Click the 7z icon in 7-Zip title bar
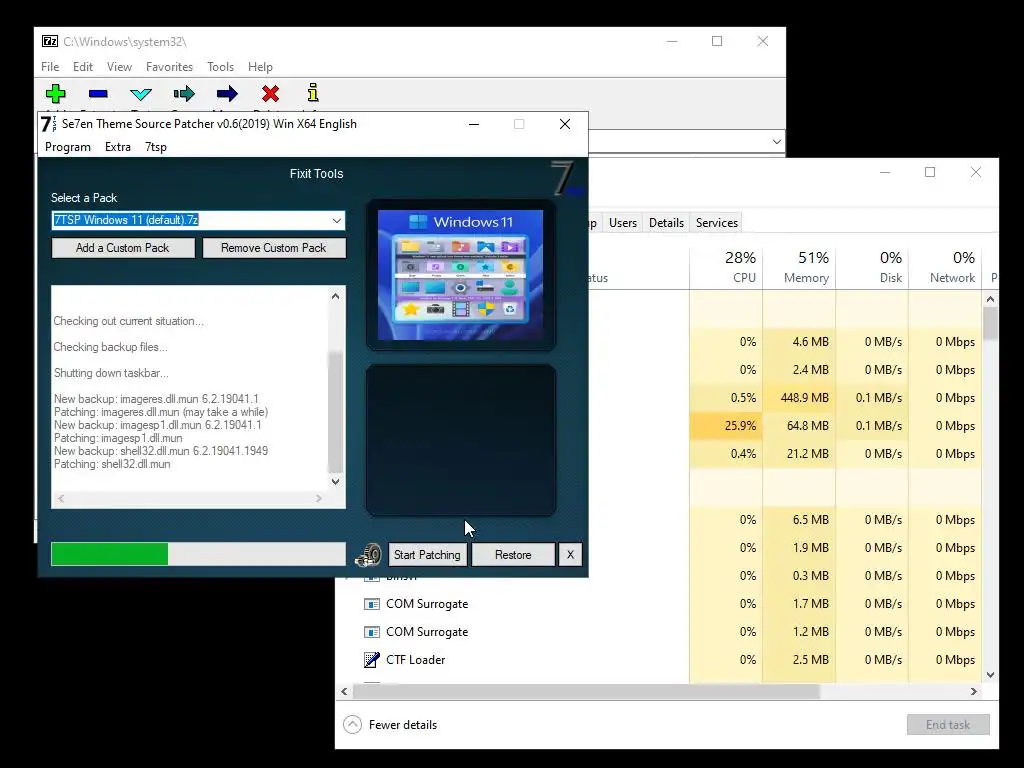Screen dimensions: 1024x768 50,41
